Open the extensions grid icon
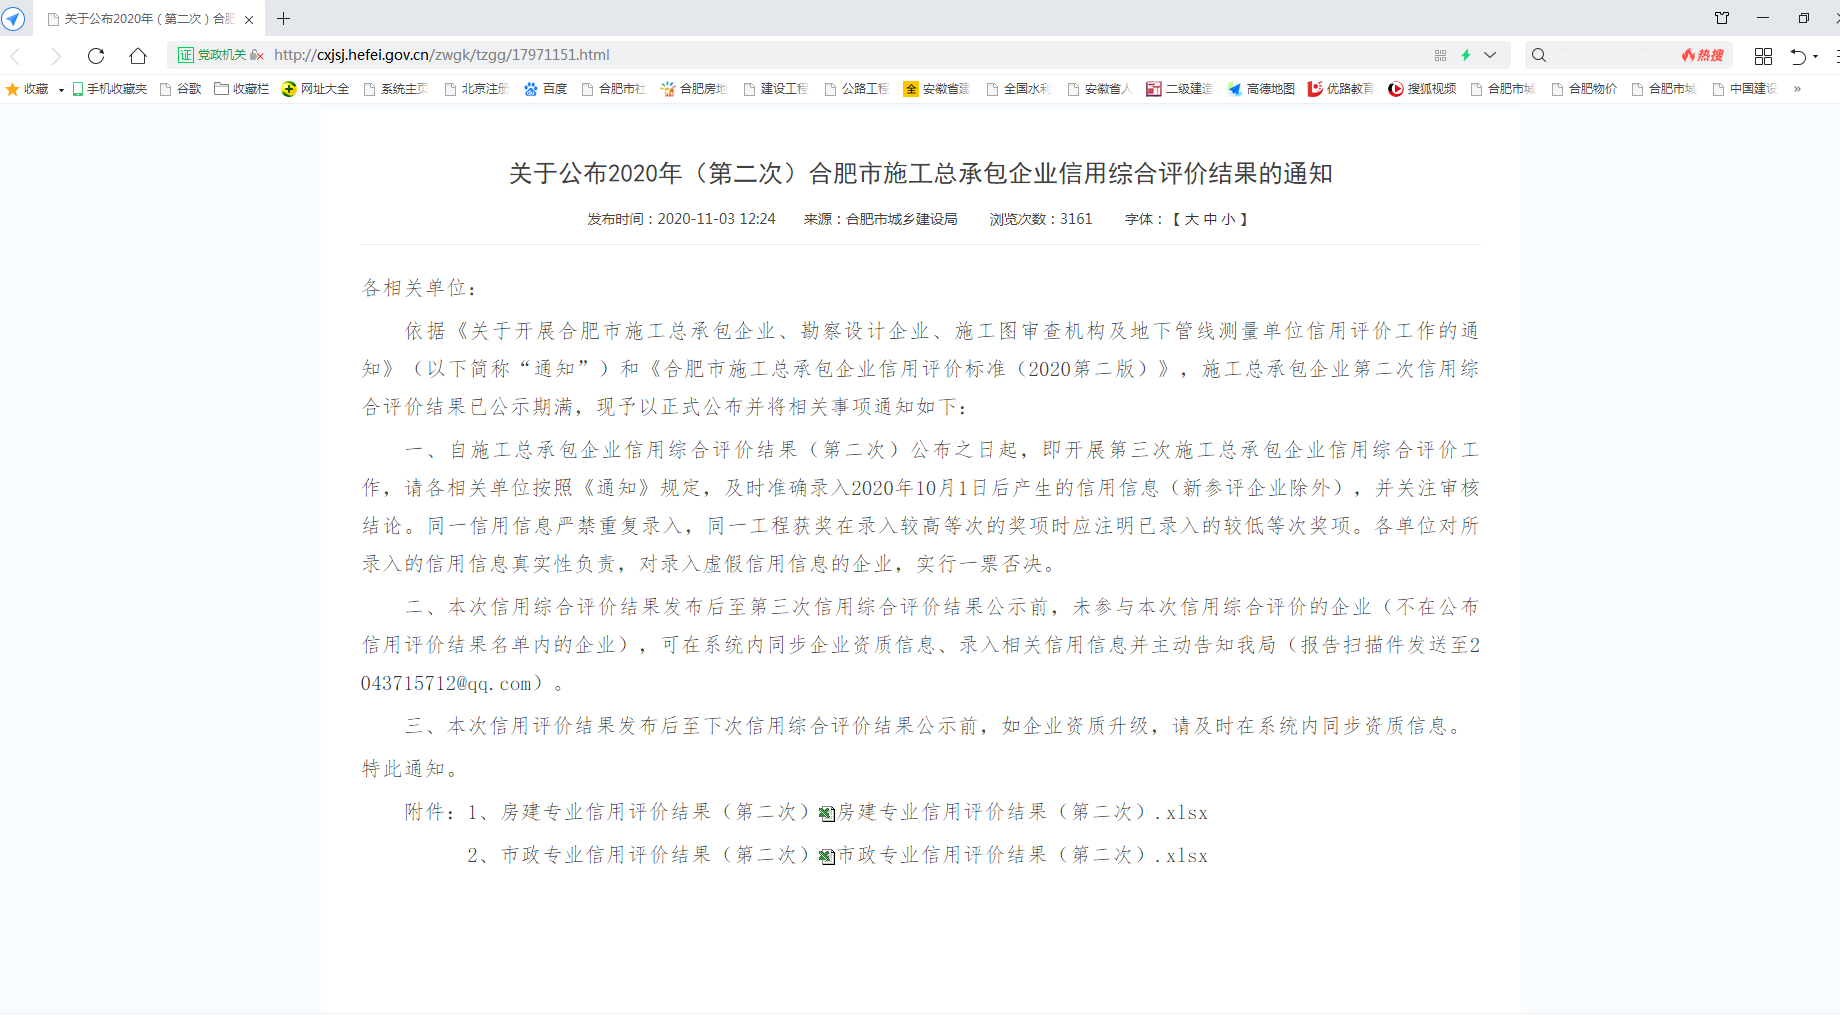Viewport: 1840px width, 1020px height. (x=1763, y=56)
